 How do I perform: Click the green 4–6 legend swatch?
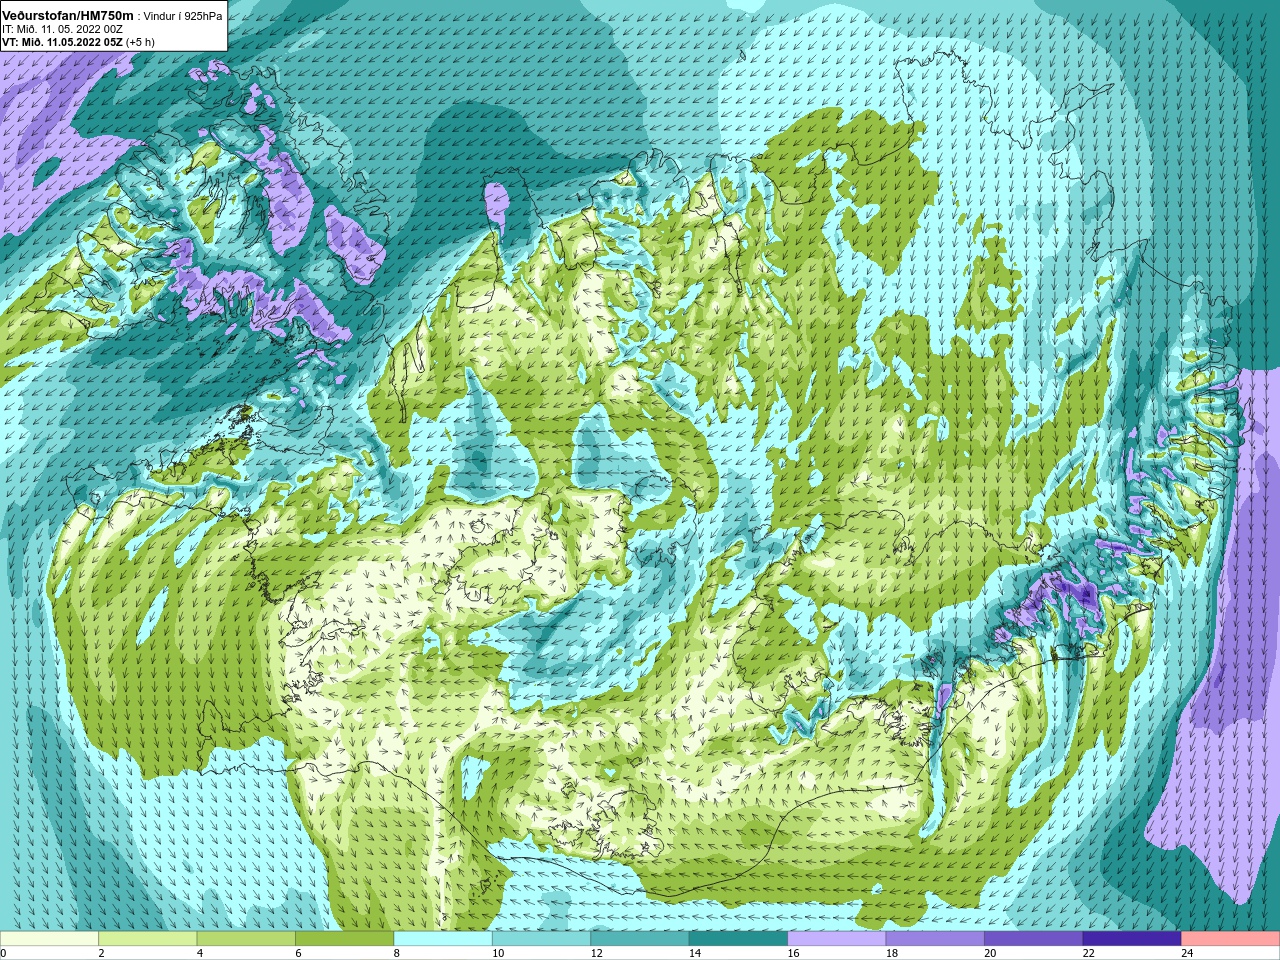tap(246, 939)
